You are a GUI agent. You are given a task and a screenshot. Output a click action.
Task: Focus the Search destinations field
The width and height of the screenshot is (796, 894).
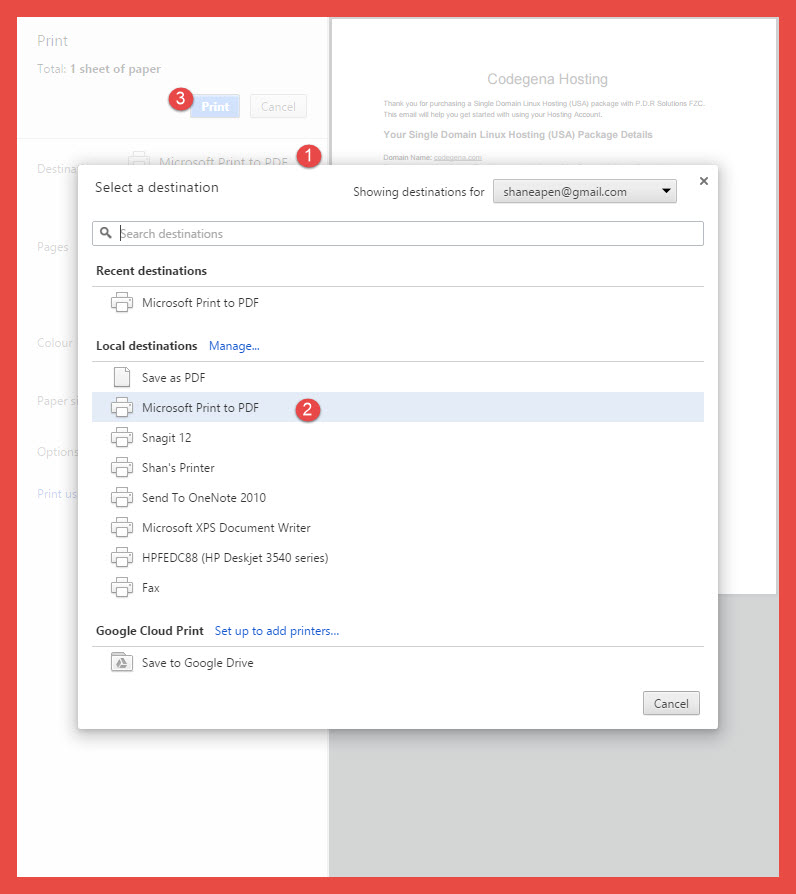click(x=397, y=233)
